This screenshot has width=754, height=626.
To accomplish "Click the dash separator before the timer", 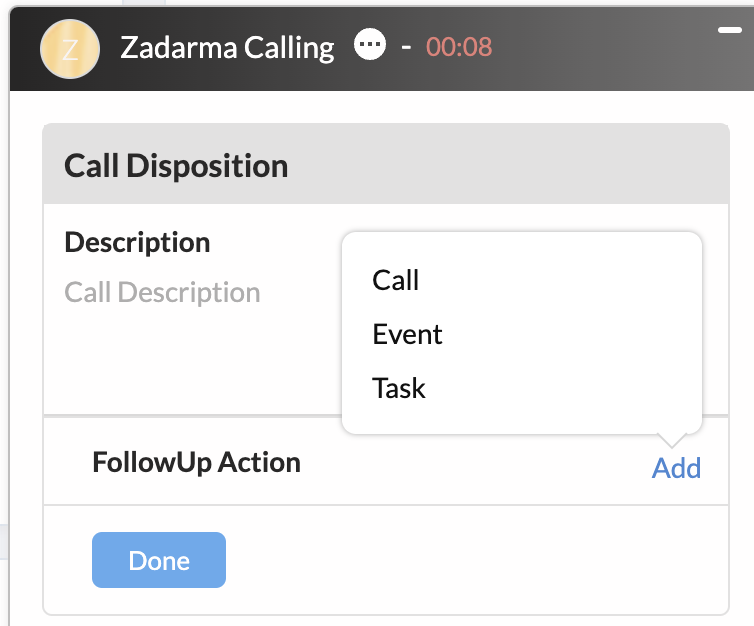I will 407,47.
